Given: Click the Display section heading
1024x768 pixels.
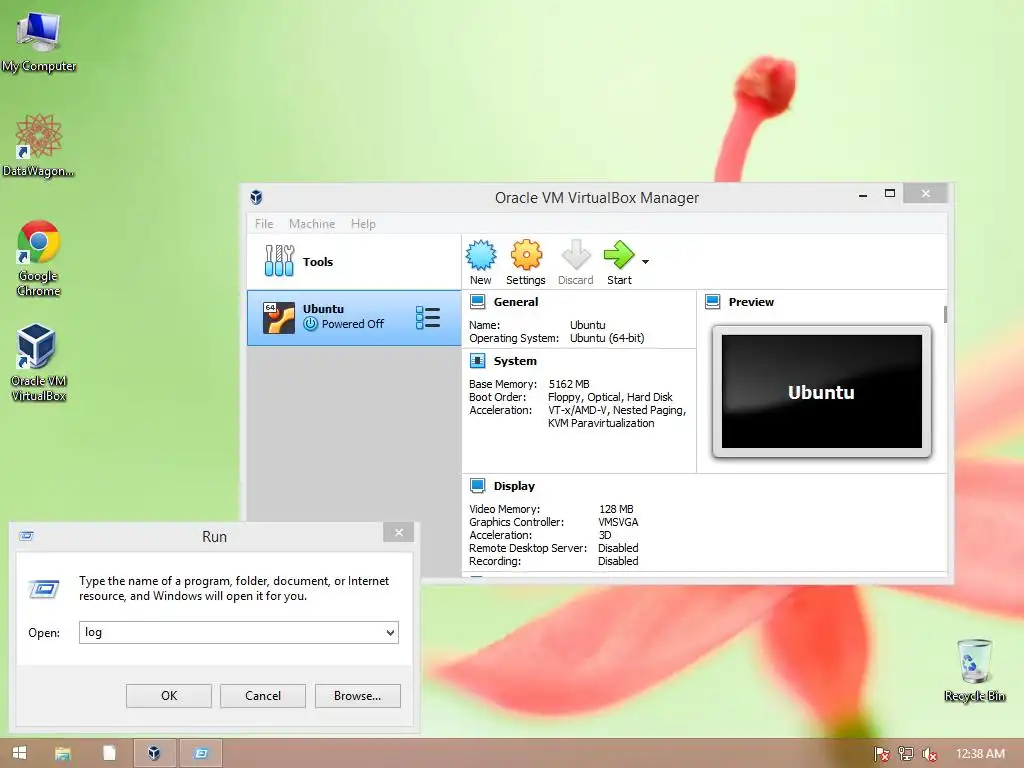Looking at the screenshot, I should [x=515, y=486].
